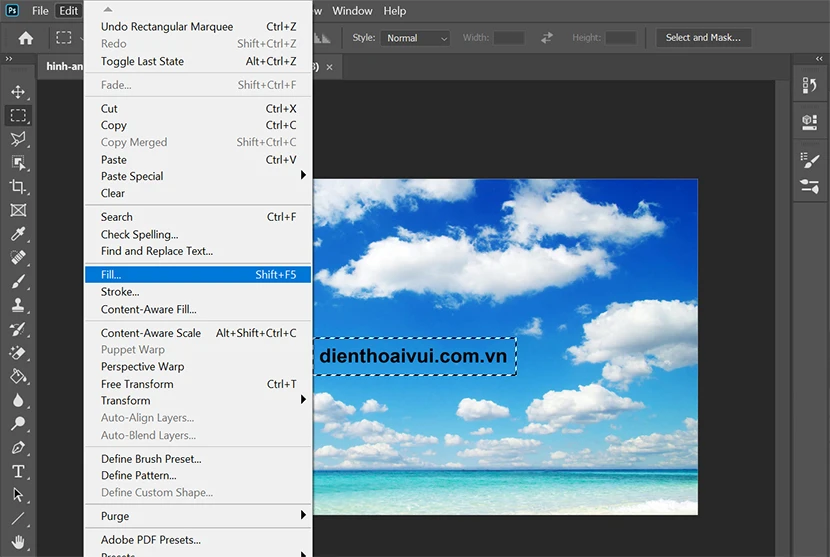Screen dimensions: 830x557
Task: Open the Style dropdown showing Normal
Action: 415,38
